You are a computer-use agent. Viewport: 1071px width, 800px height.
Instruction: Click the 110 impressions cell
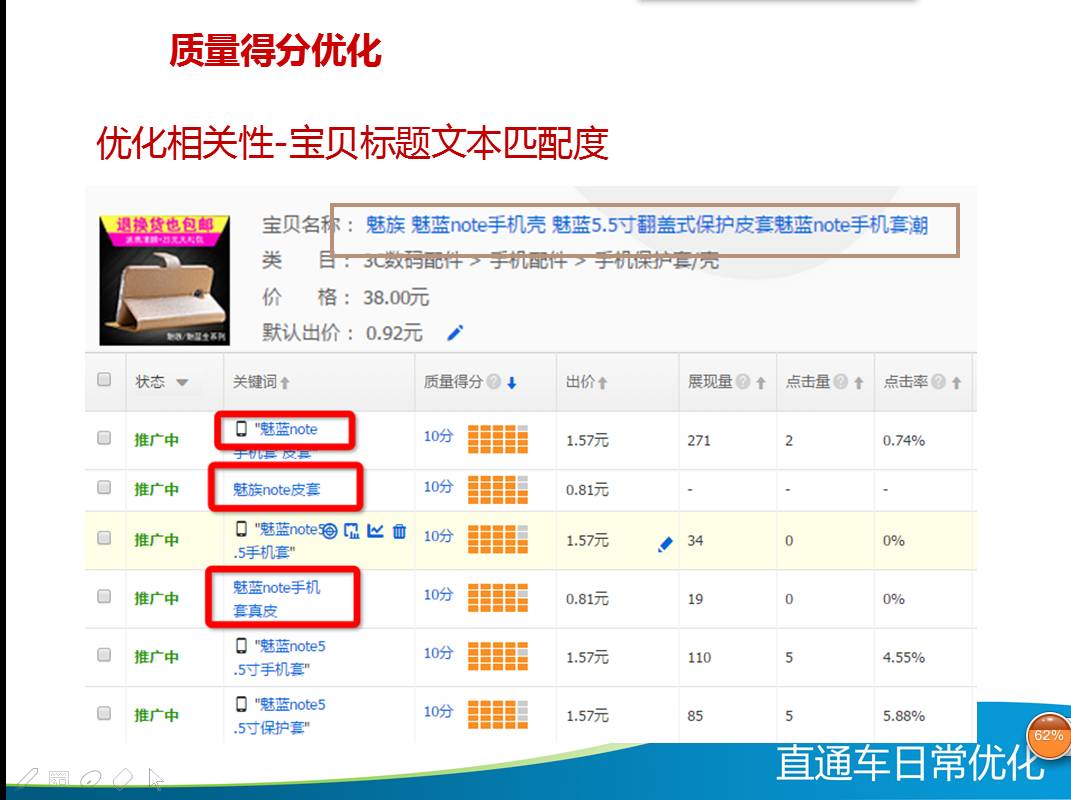pos(699,657)
